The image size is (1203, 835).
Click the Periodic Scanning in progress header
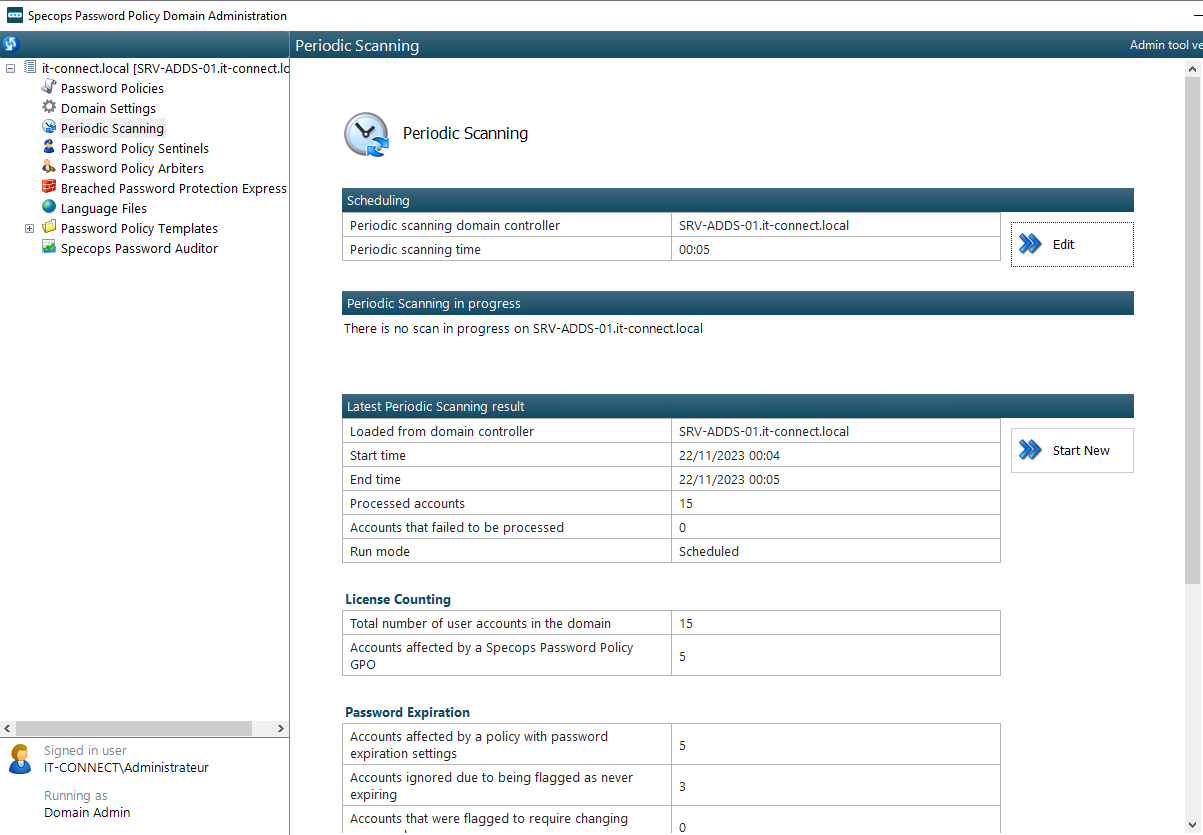pos(738,303)
